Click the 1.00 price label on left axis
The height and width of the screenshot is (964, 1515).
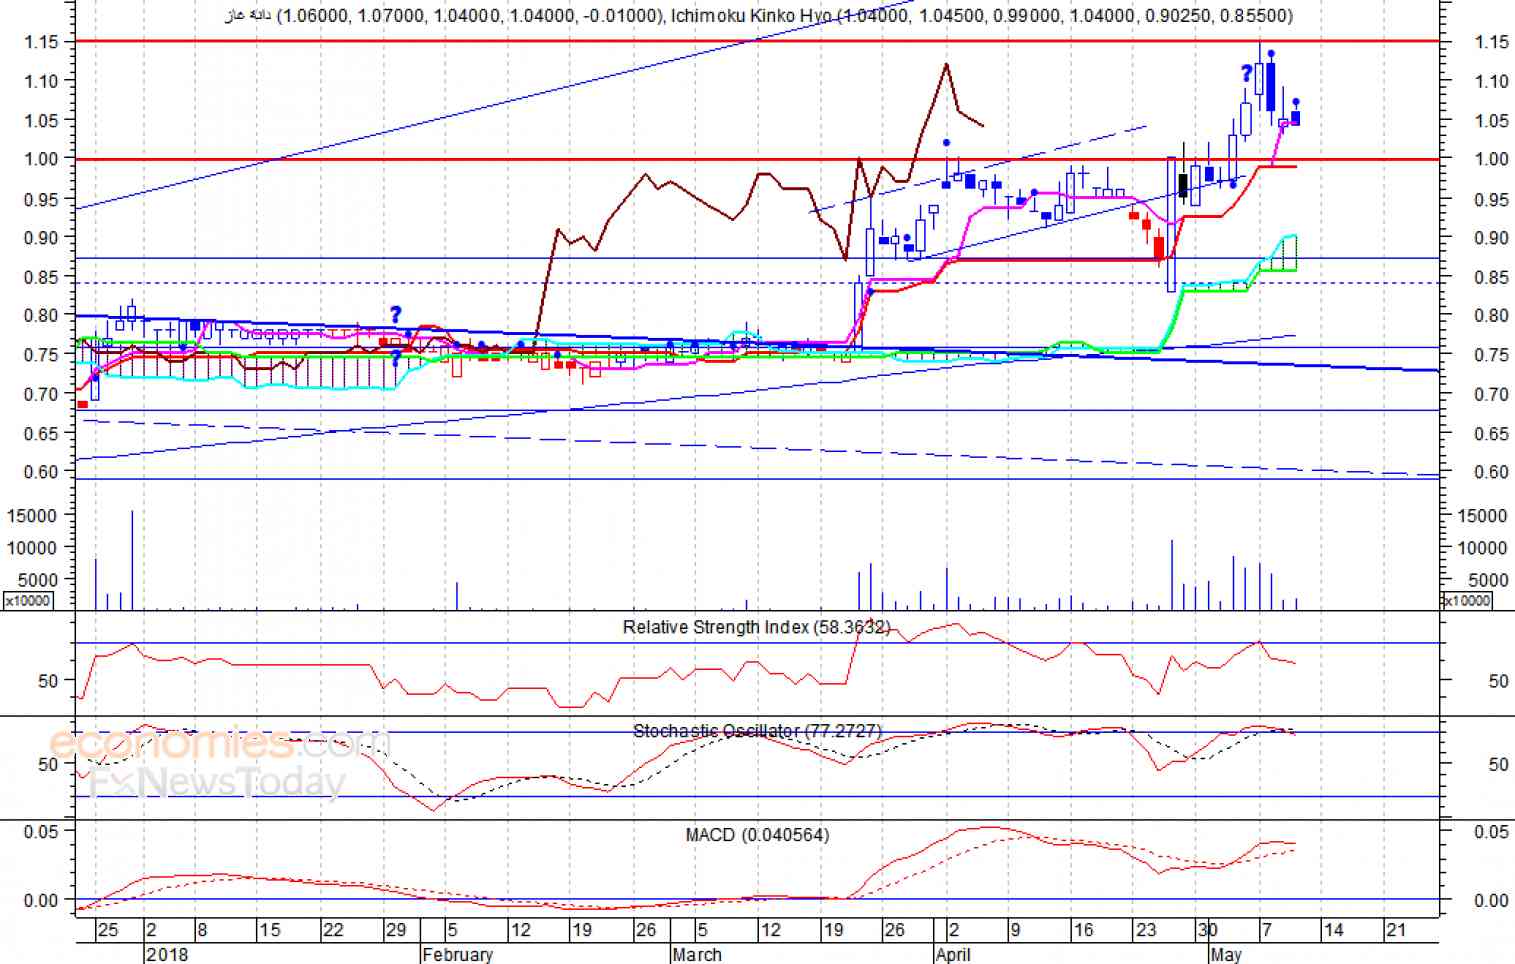(x=42, y=159)
